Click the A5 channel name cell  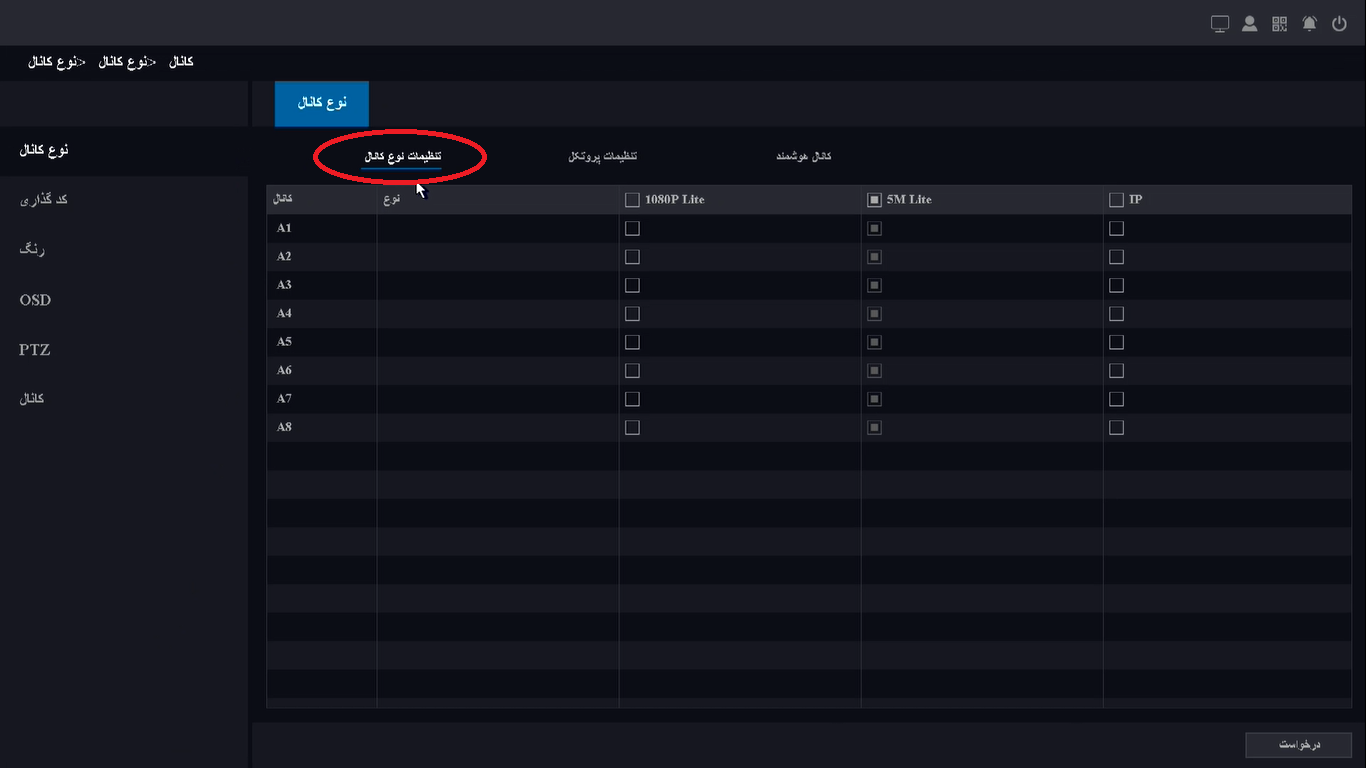pos(321,342)
